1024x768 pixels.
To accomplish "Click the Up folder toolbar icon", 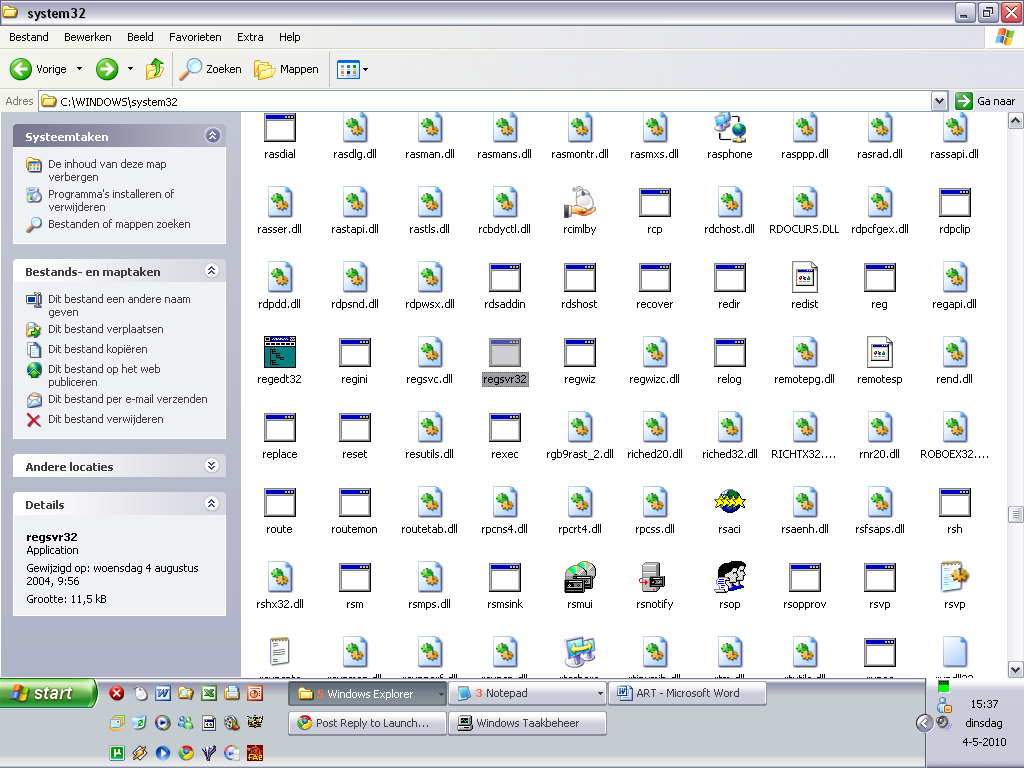I will pos(155,69).
